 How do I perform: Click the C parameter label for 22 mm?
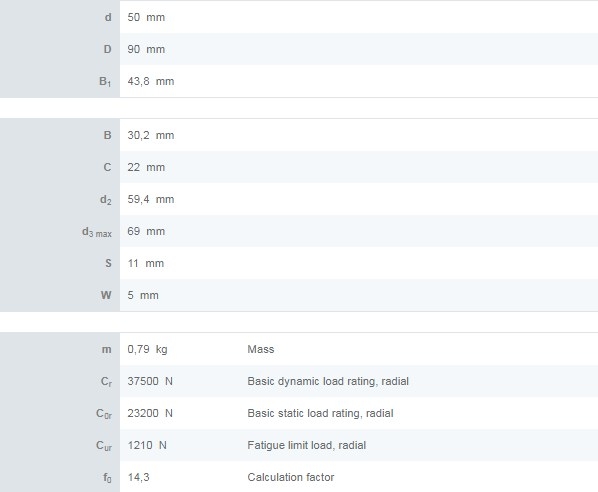click(x=108, y=167)
